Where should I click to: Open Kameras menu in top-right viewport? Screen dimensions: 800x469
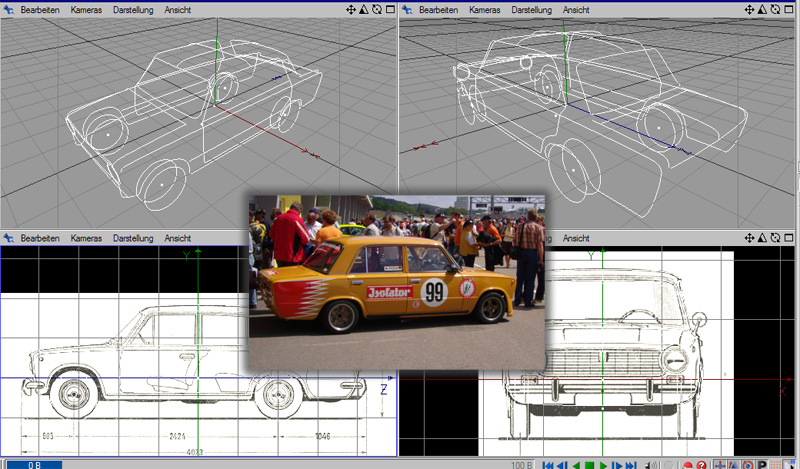click(x=485, y=9)
